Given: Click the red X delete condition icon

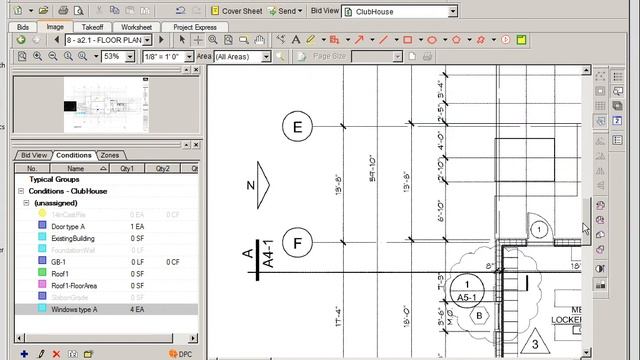Looking at the screenshot, I should click(x=56, y=353).
